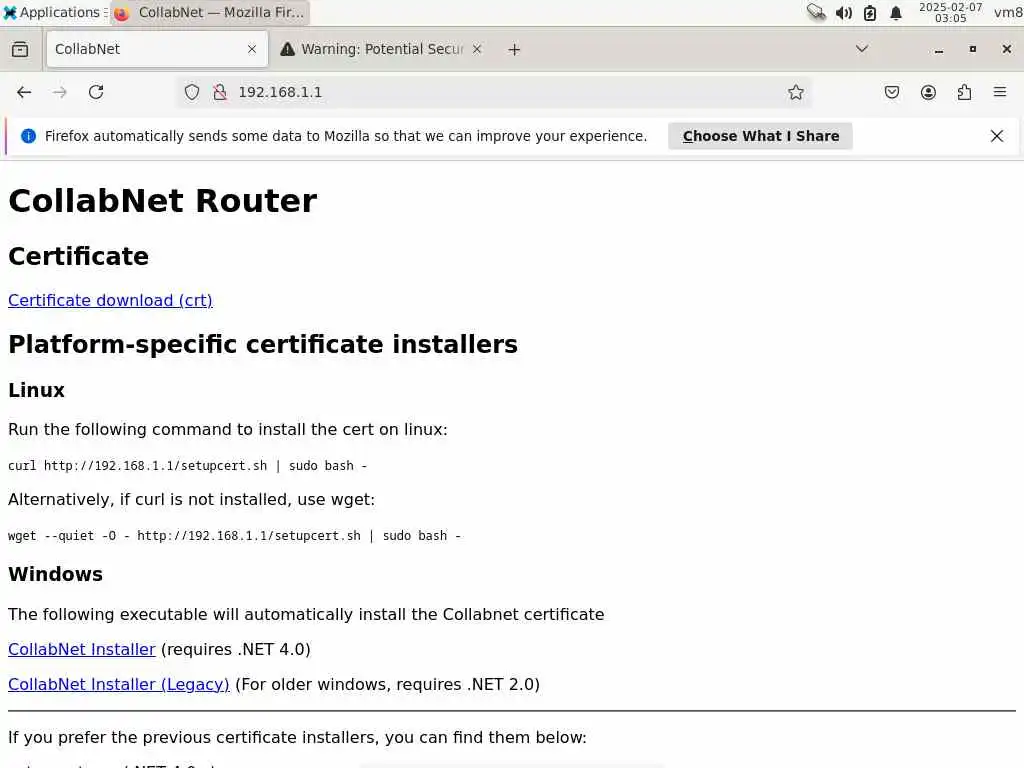Close the Warning: Potential Security tab

(x=477, y=49)
